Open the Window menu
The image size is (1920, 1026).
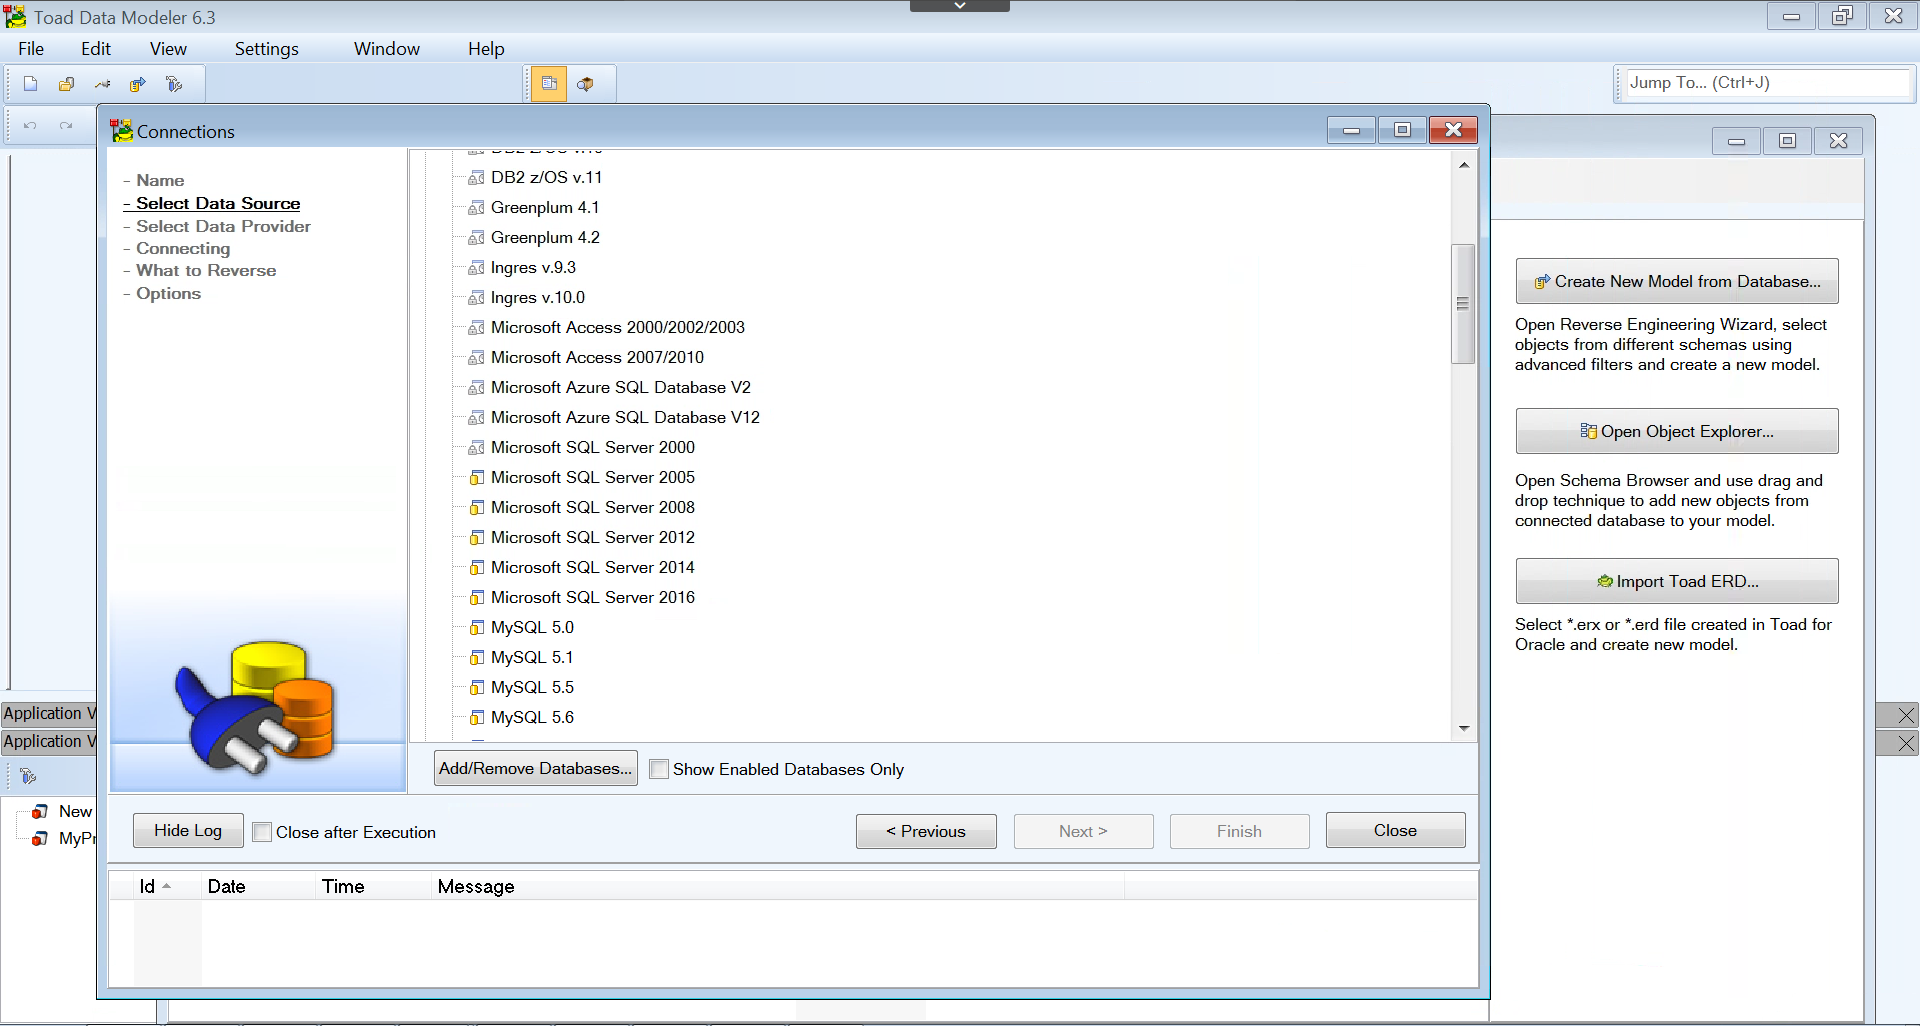pyautogui.click(x=386, y=49)
